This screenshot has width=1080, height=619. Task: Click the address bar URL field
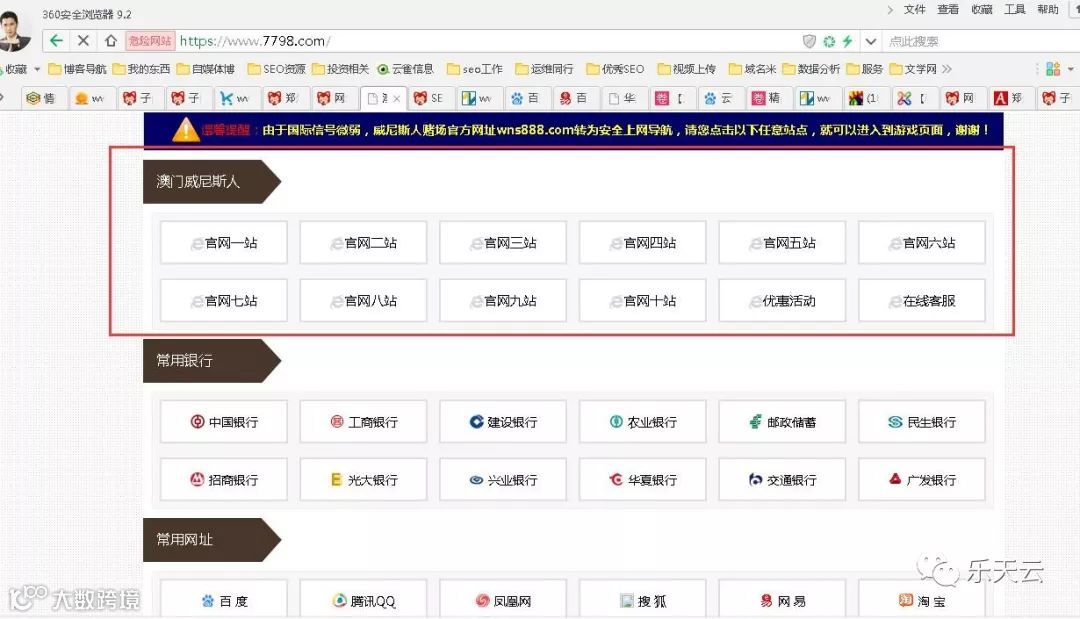482,41
